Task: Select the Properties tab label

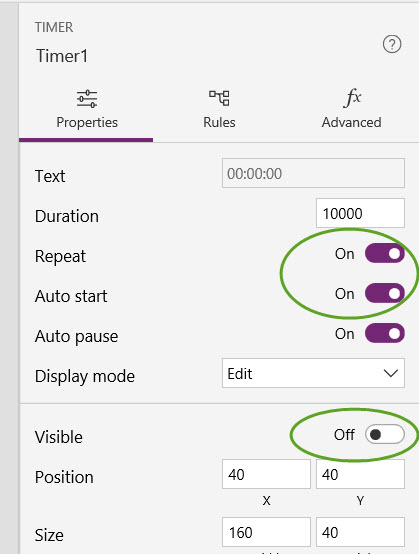Action: (x=87, y=123)
